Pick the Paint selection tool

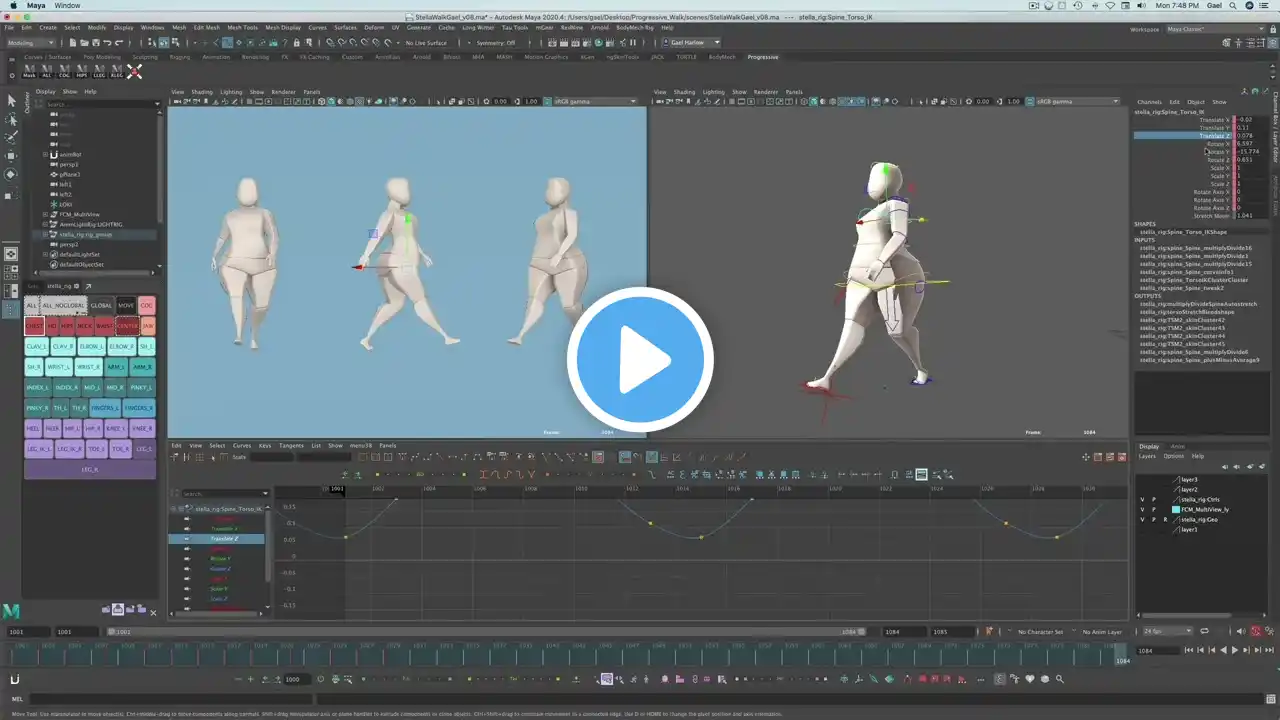11,137
